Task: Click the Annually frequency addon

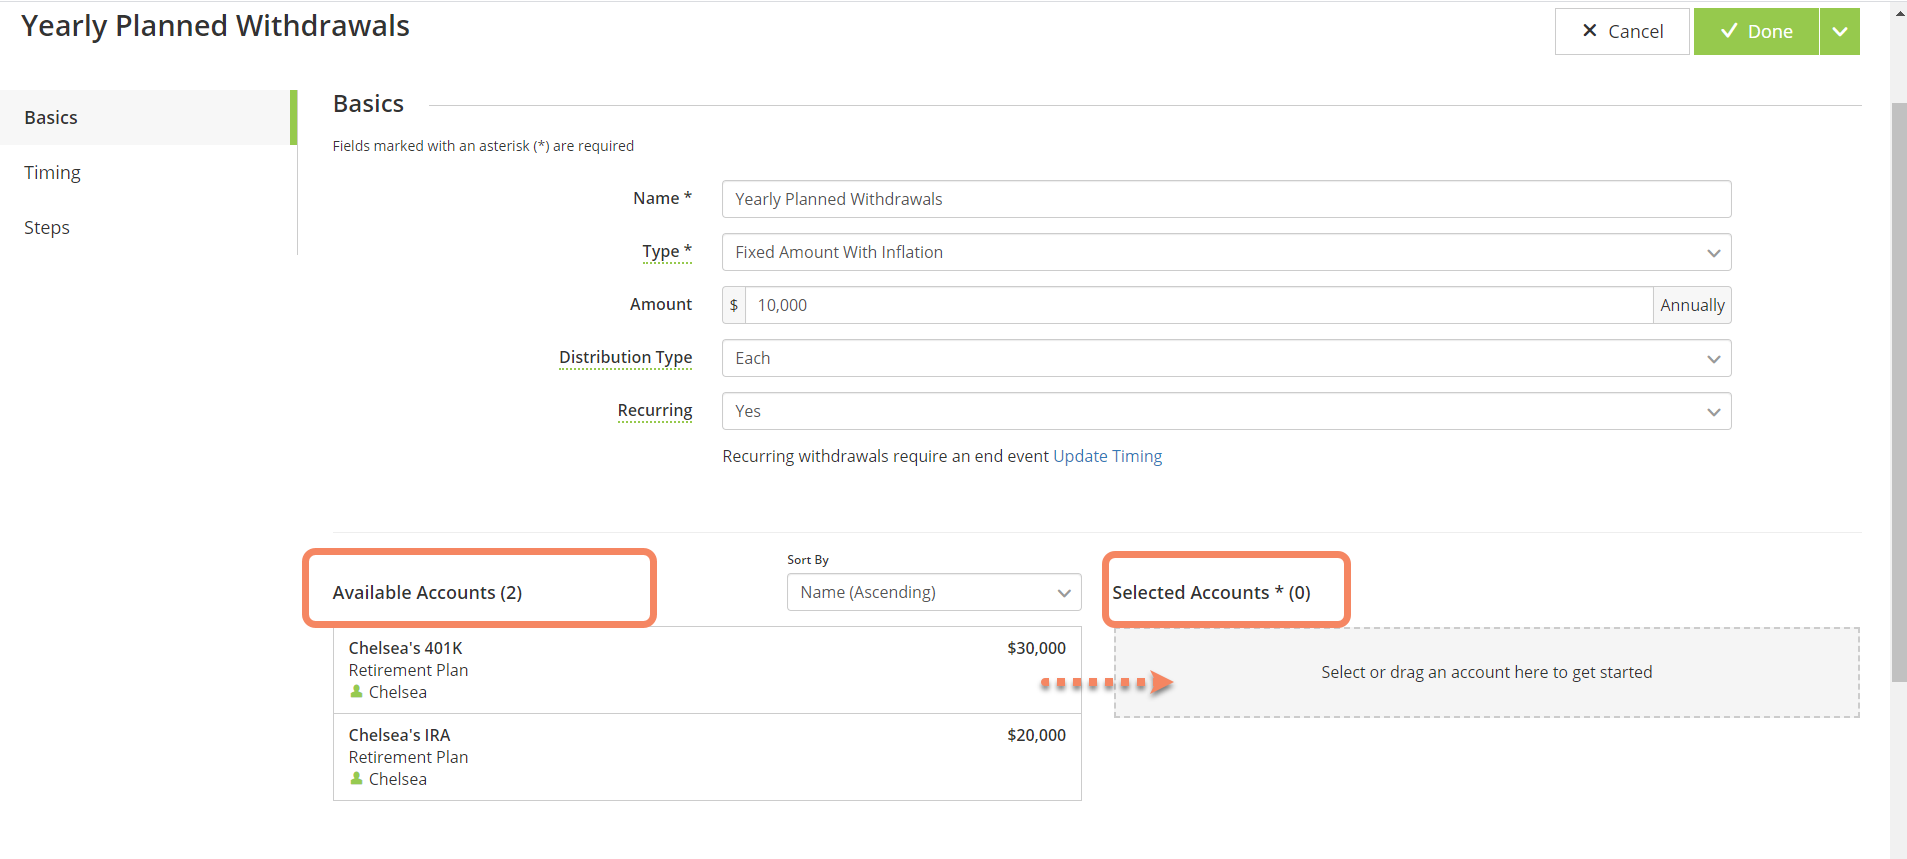Action: tap(1692, 305)
